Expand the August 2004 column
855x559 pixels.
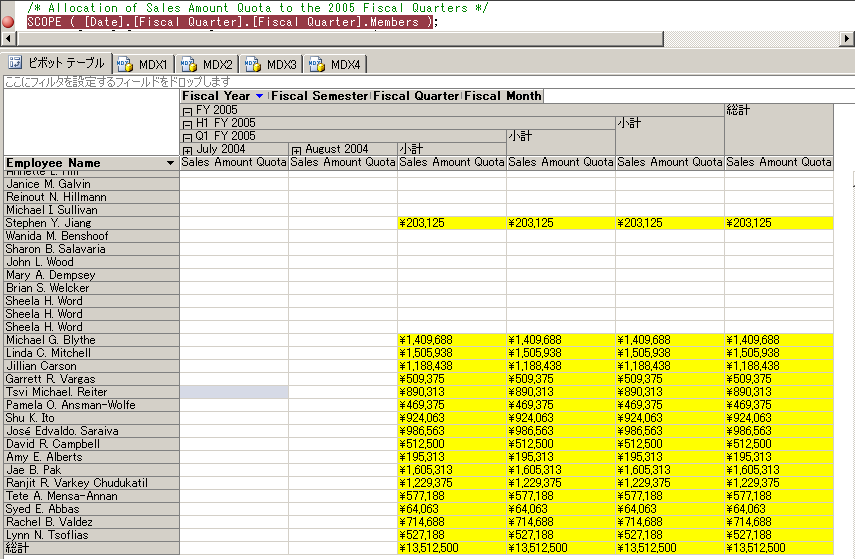pos(296,149)
